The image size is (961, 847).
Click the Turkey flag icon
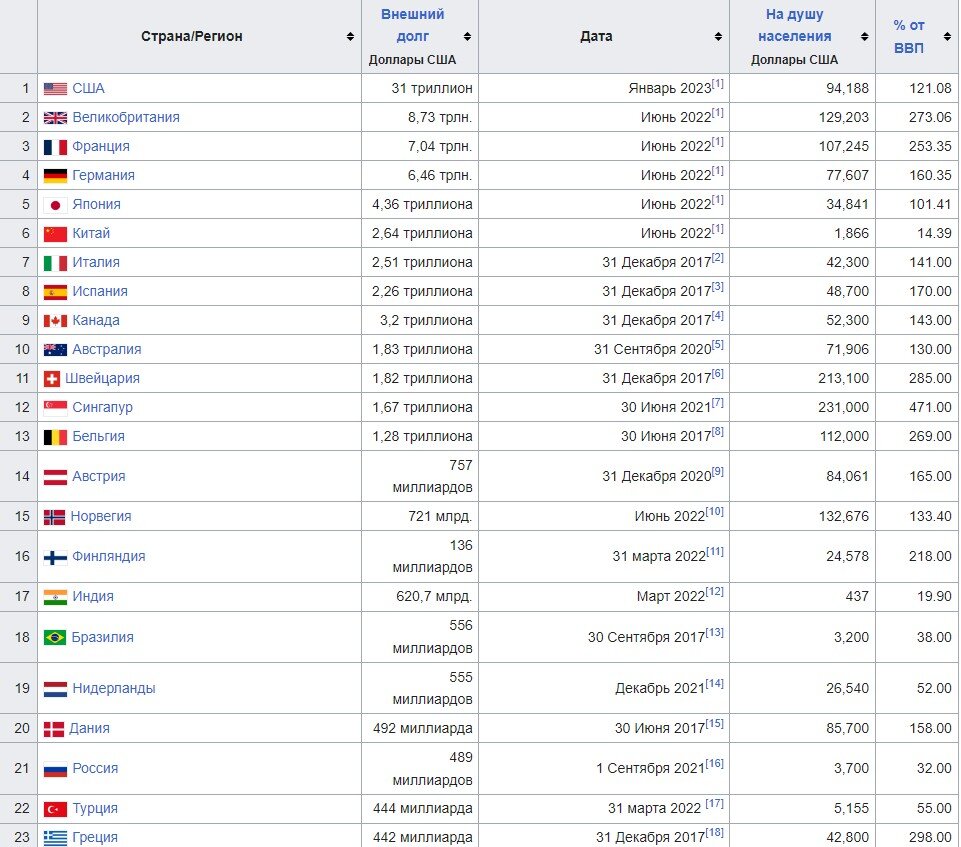(x=55, y=809)
